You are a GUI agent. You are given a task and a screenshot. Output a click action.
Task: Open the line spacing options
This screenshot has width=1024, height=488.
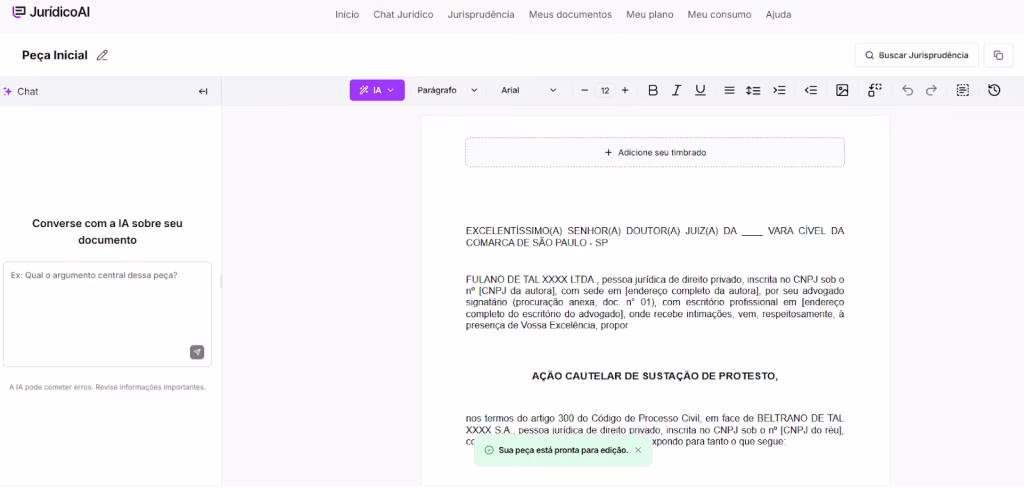coord(753,90)
